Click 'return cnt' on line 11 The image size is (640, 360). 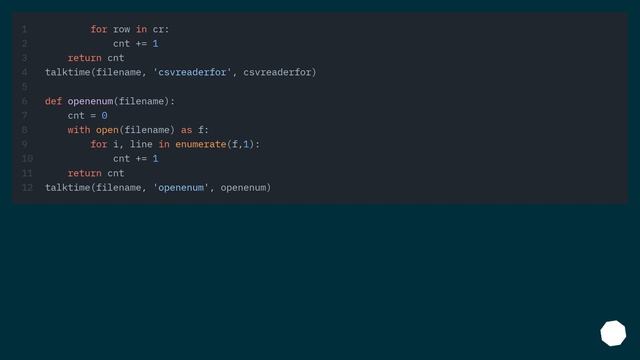[x=96, y=173]
